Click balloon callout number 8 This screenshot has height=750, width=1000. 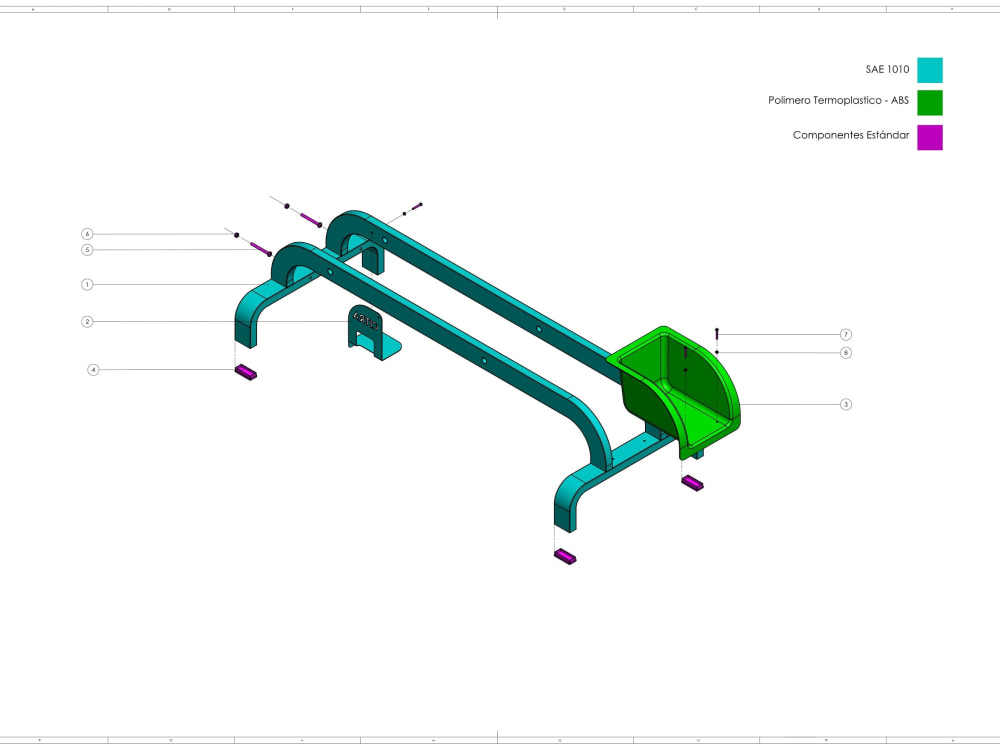click(845, 351)
